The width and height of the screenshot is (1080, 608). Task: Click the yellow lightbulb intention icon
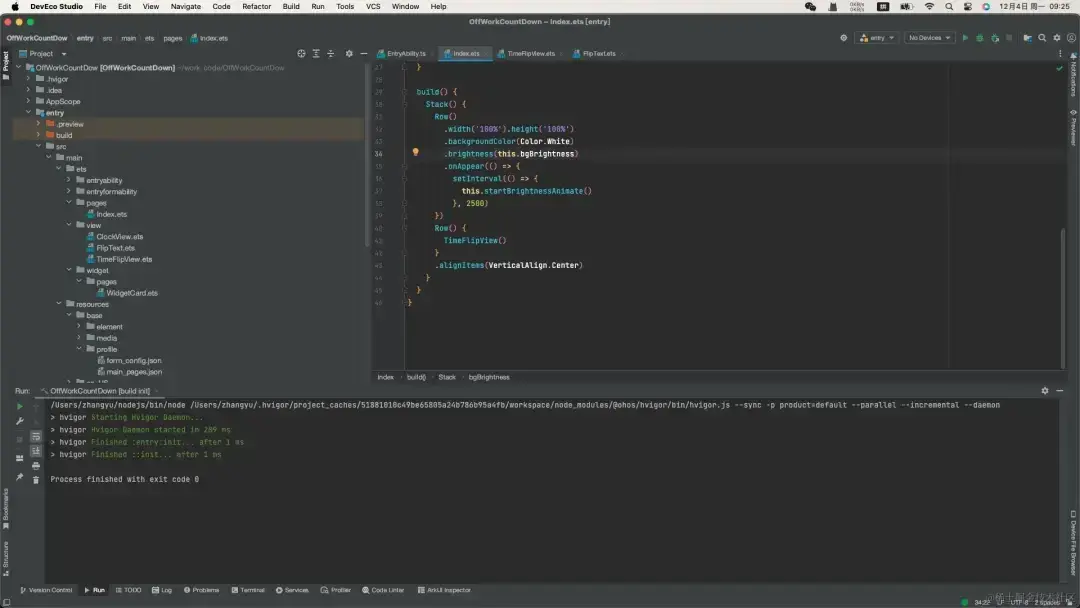[x=415, y=152]
